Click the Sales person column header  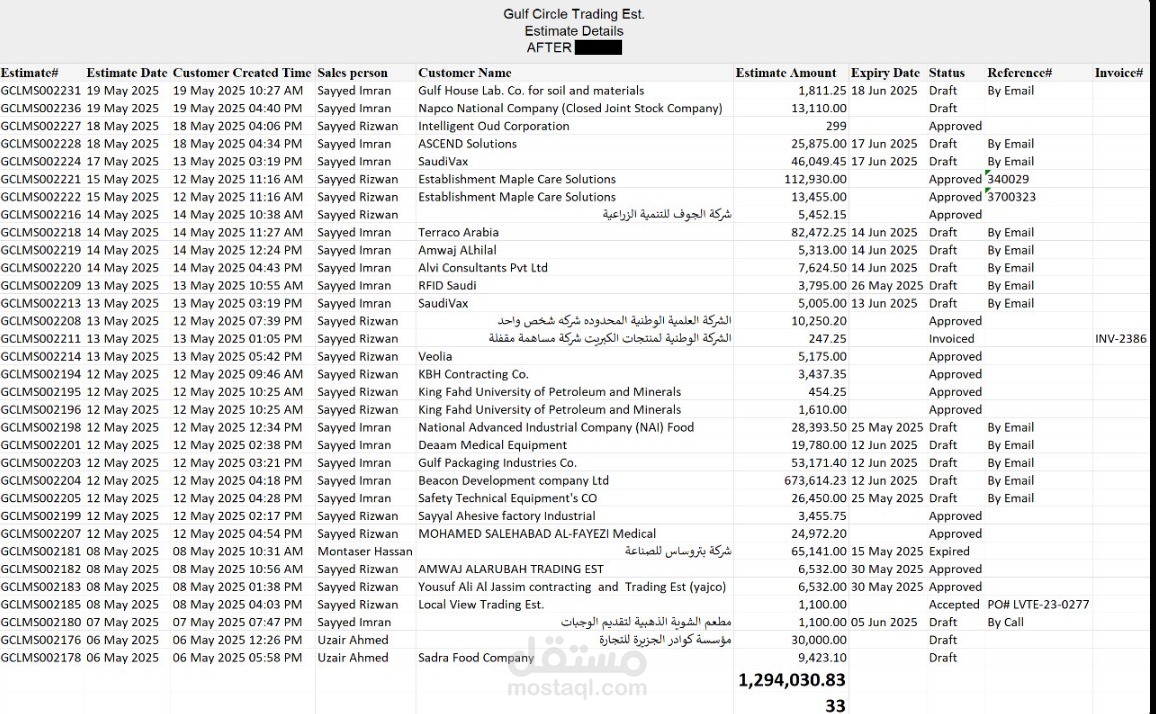(x=352, y=73)
